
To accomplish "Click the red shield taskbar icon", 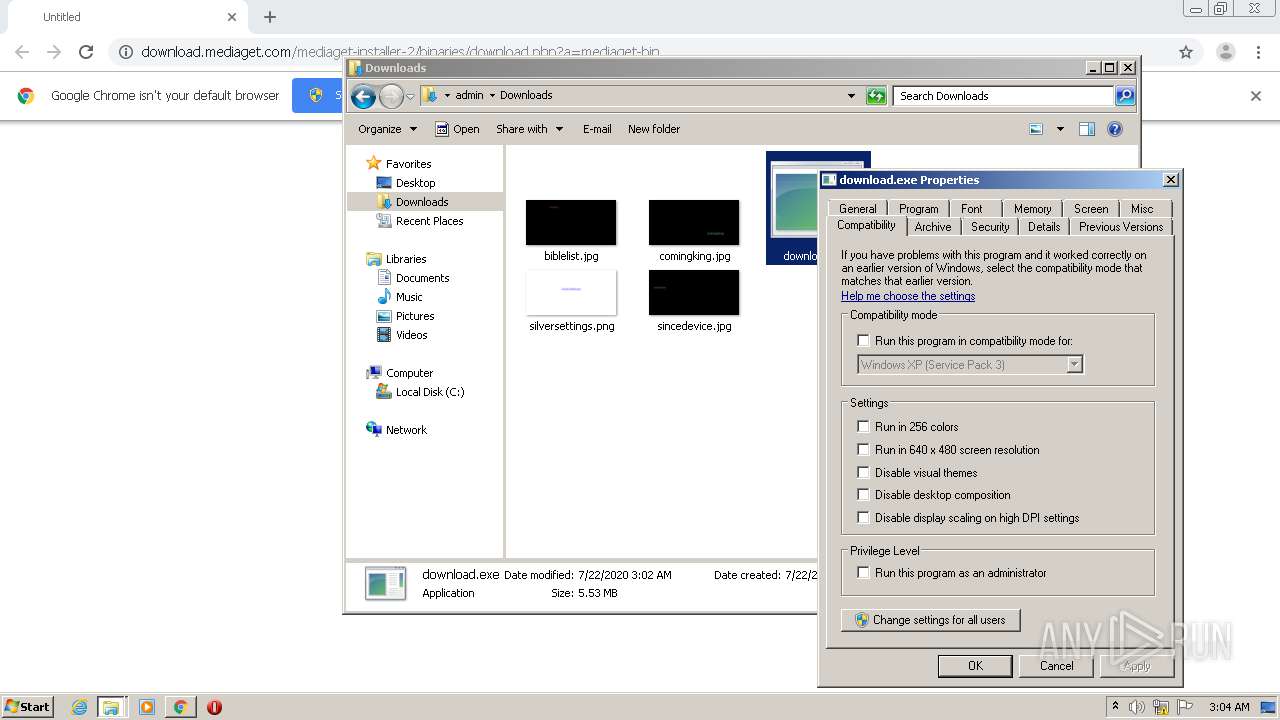I will pos(214,707).
